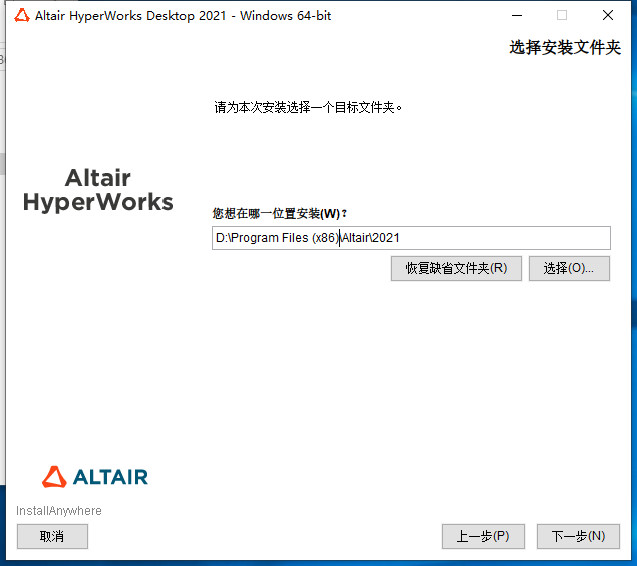The width and height of the screenshot is (637, 566).
Task: Click inside the install path input field
Action: click(411, 238)
